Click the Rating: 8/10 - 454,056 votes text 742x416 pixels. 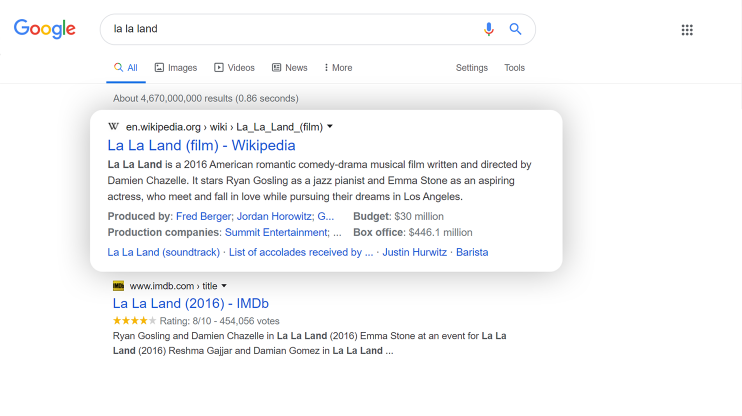[220, 321]
